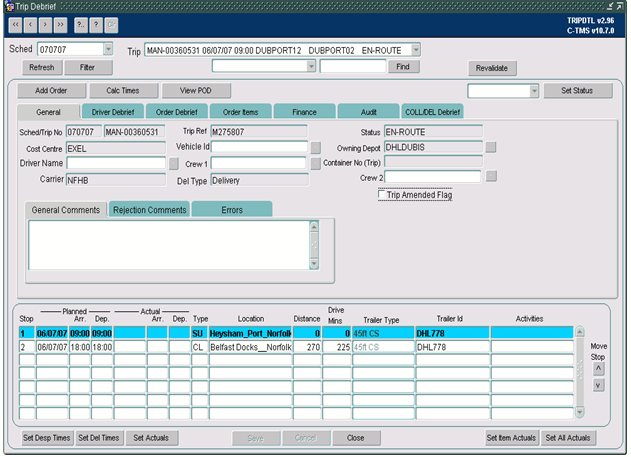The width and height of the screenshot is (631, 457).
Task: Jump to last record with >> toolbar button
Action: click(60, 25)
